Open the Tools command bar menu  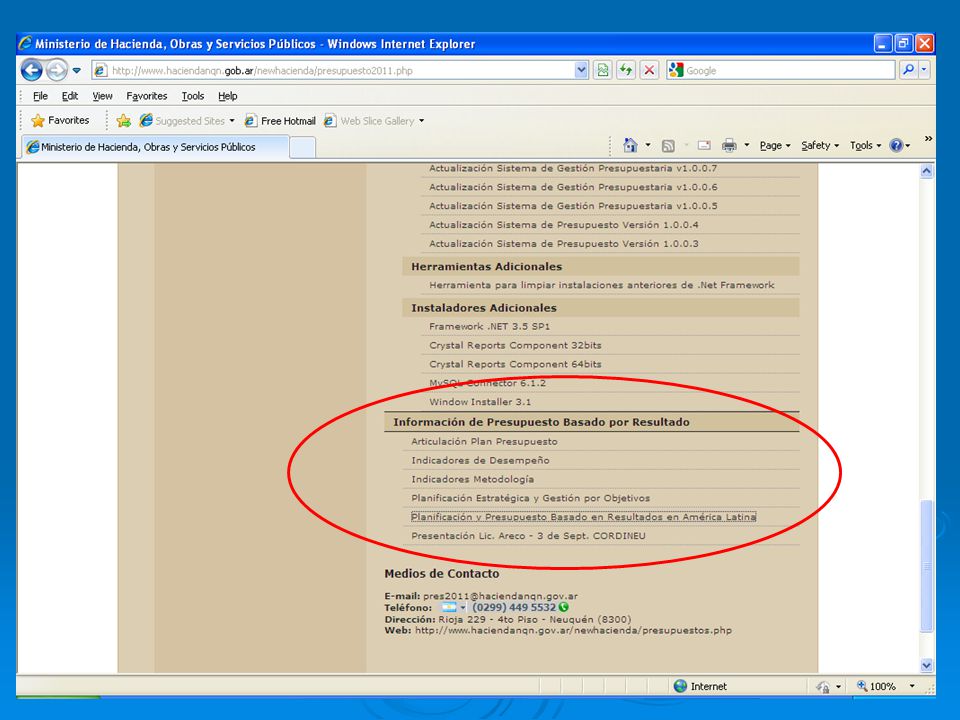point(865,145)
